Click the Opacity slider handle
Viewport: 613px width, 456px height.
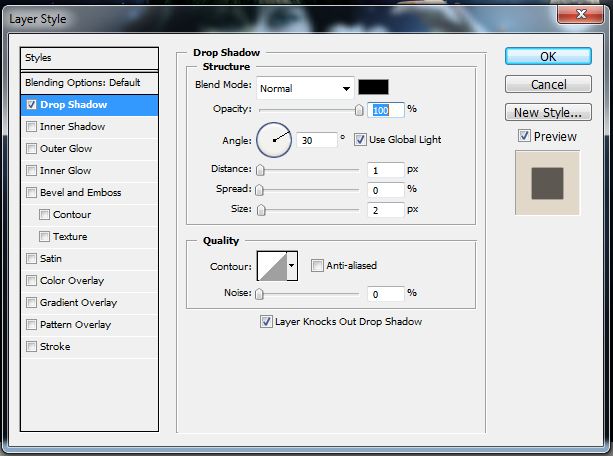click(x=359, y=110)
